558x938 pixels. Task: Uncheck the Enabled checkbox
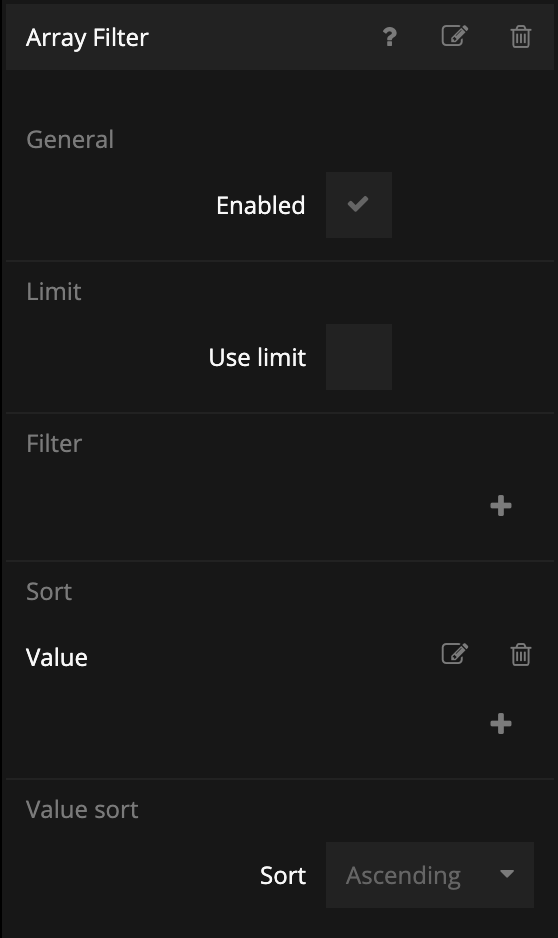359,205
